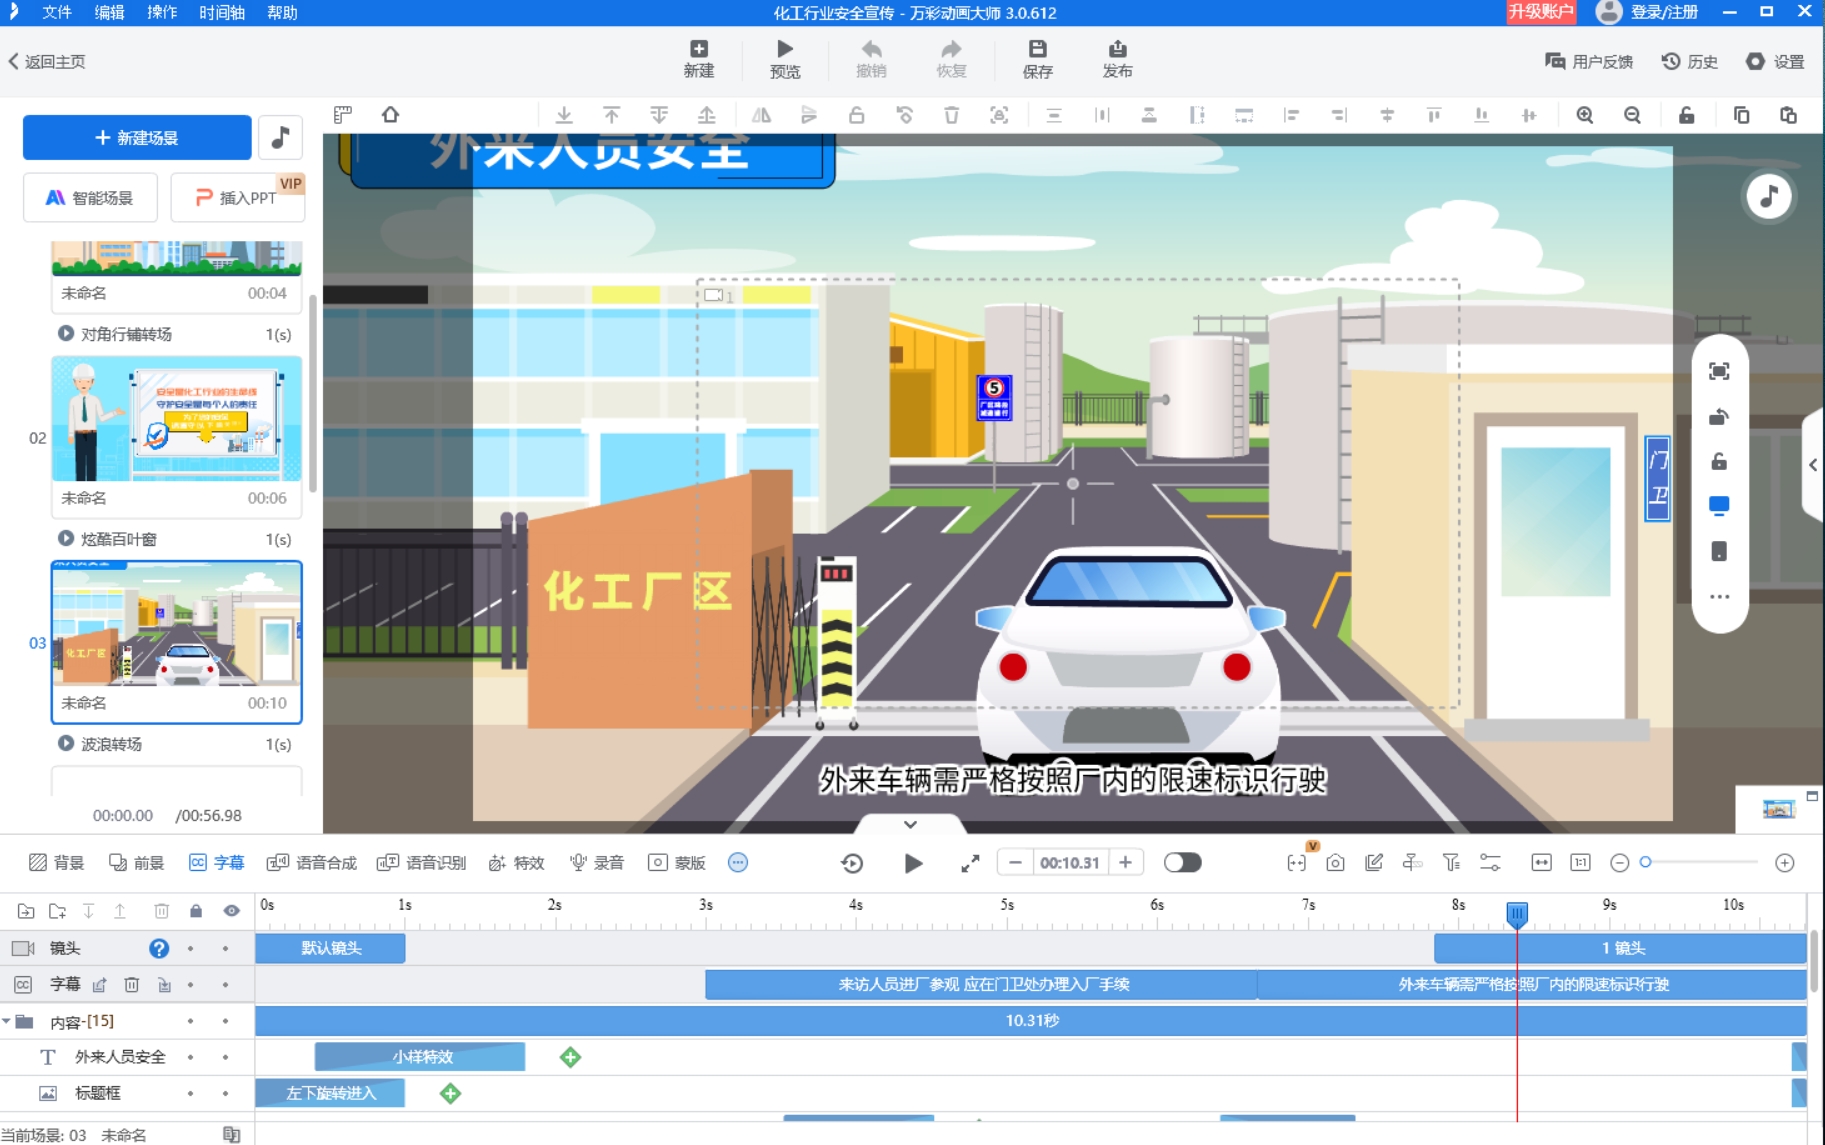Click the home reset-view icon

(x=390, y=115)
